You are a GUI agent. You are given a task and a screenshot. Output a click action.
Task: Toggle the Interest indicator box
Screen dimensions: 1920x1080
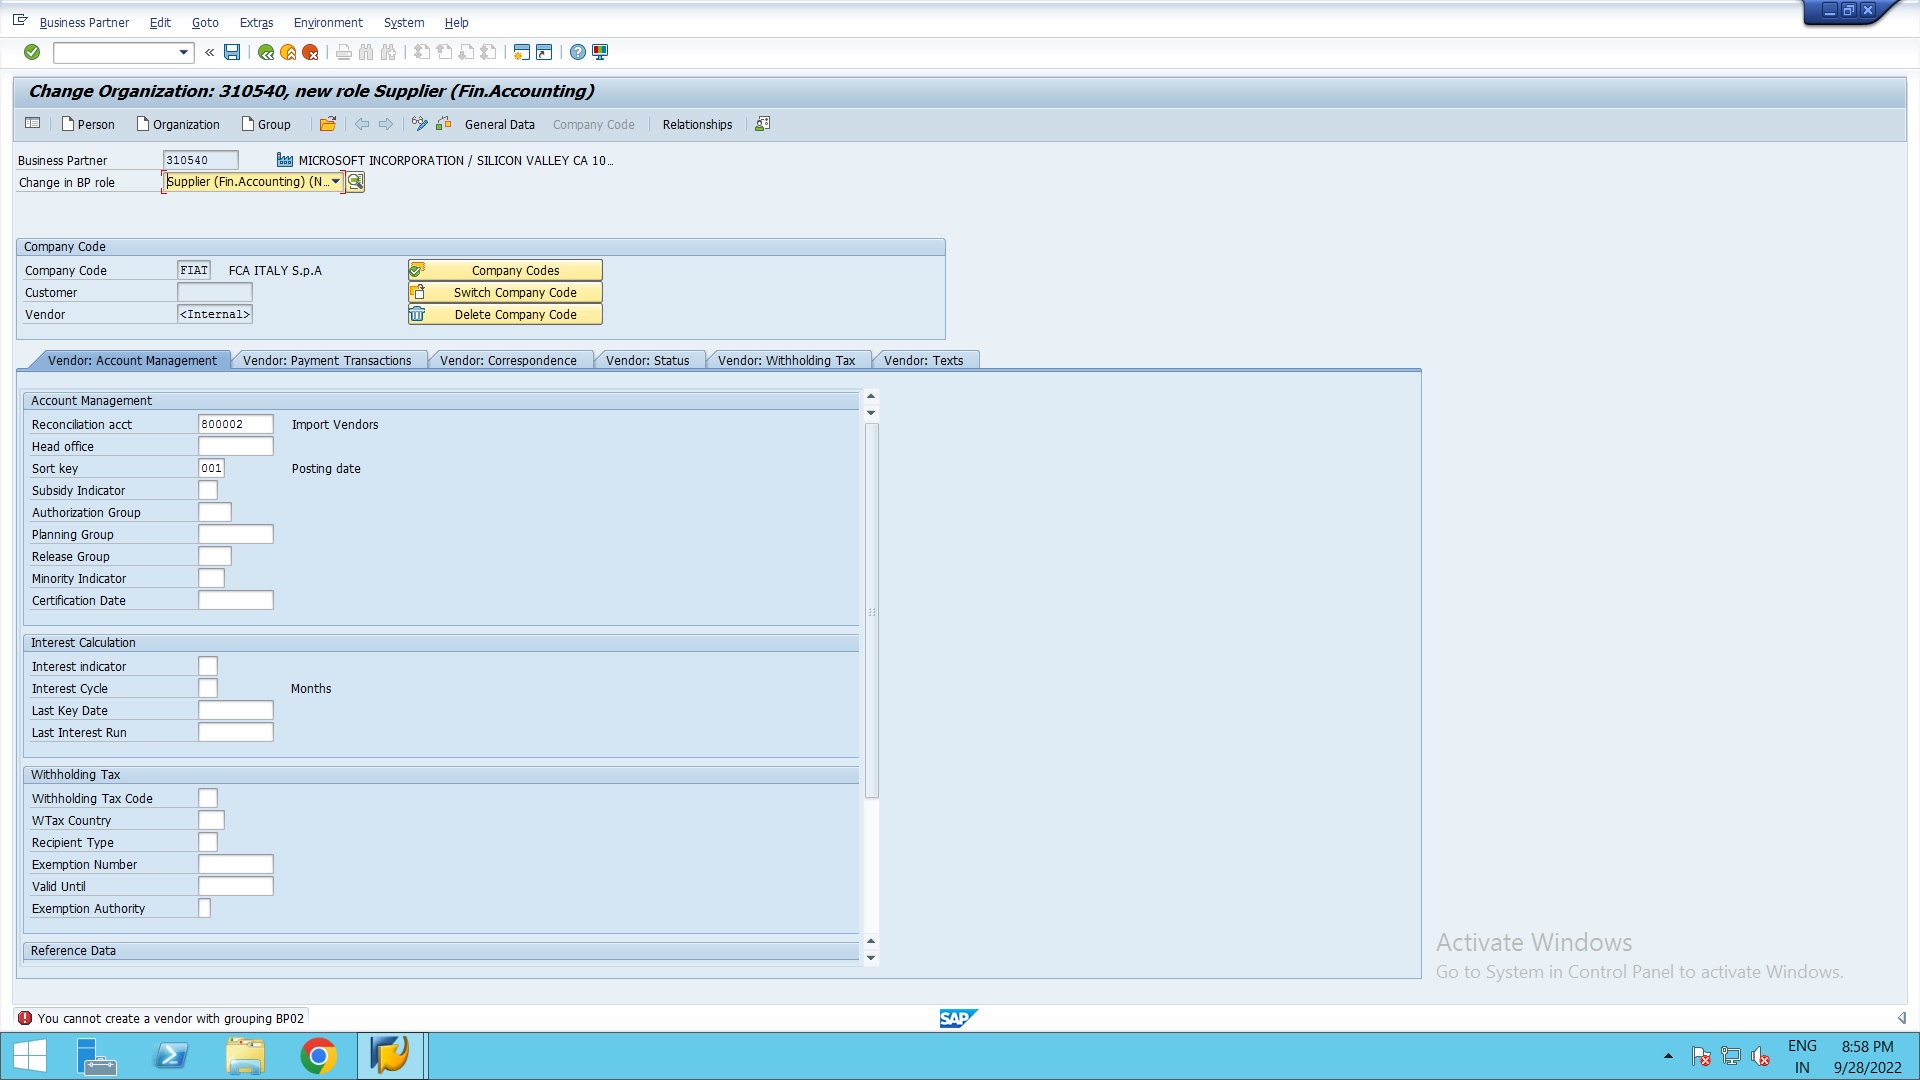tap(208, 666)
